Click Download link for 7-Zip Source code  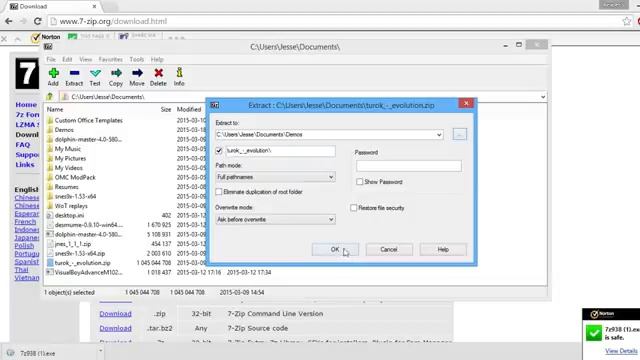[x=116, y=328]
